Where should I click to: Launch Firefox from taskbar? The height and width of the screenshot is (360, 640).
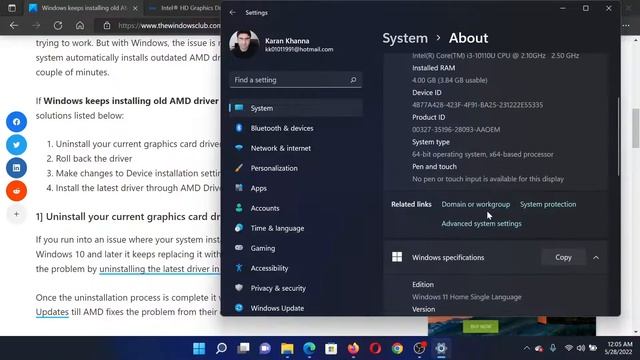point(353,348)
